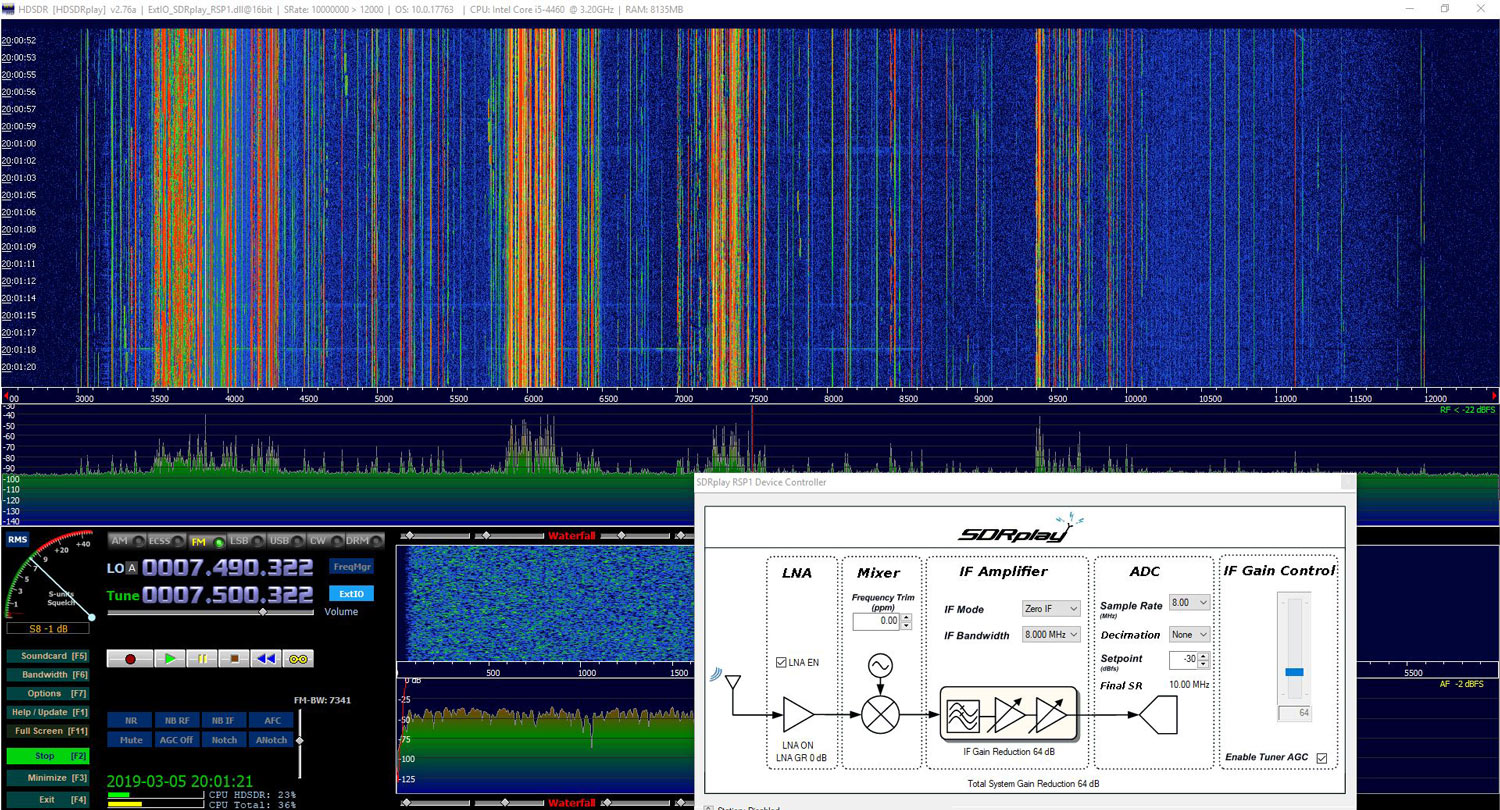This screenshot has width=1500, height=810.
Task: Open Soundcard [F5] settings
Action: pos(47,656)
